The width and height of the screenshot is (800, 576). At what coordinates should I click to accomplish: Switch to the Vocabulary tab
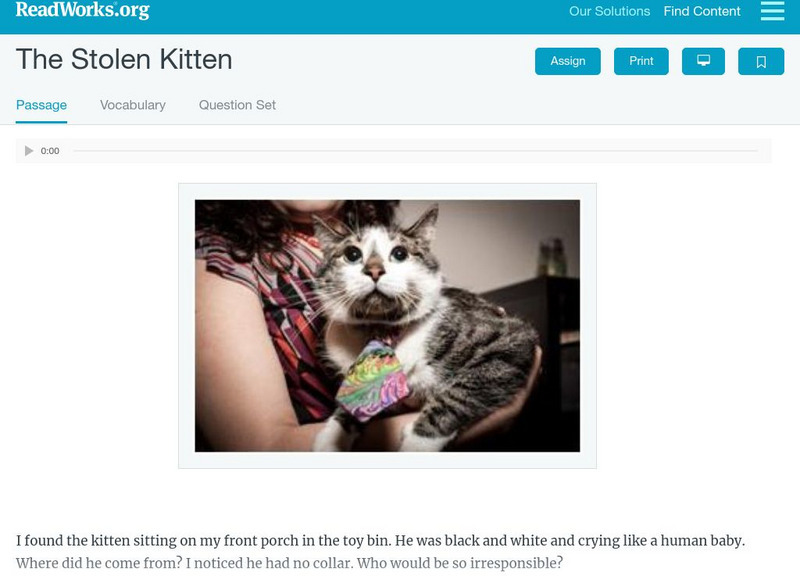click(133, 105)
